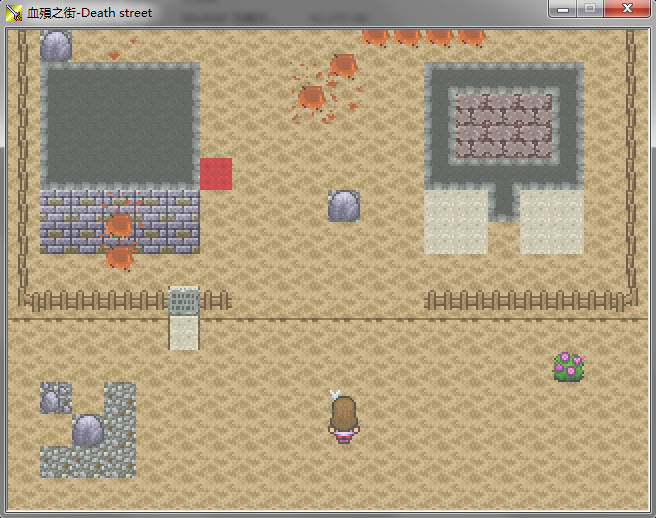Click the orange blob below the brick wall
The width and height of the screenshot is (656, 518).
(120, 258)
